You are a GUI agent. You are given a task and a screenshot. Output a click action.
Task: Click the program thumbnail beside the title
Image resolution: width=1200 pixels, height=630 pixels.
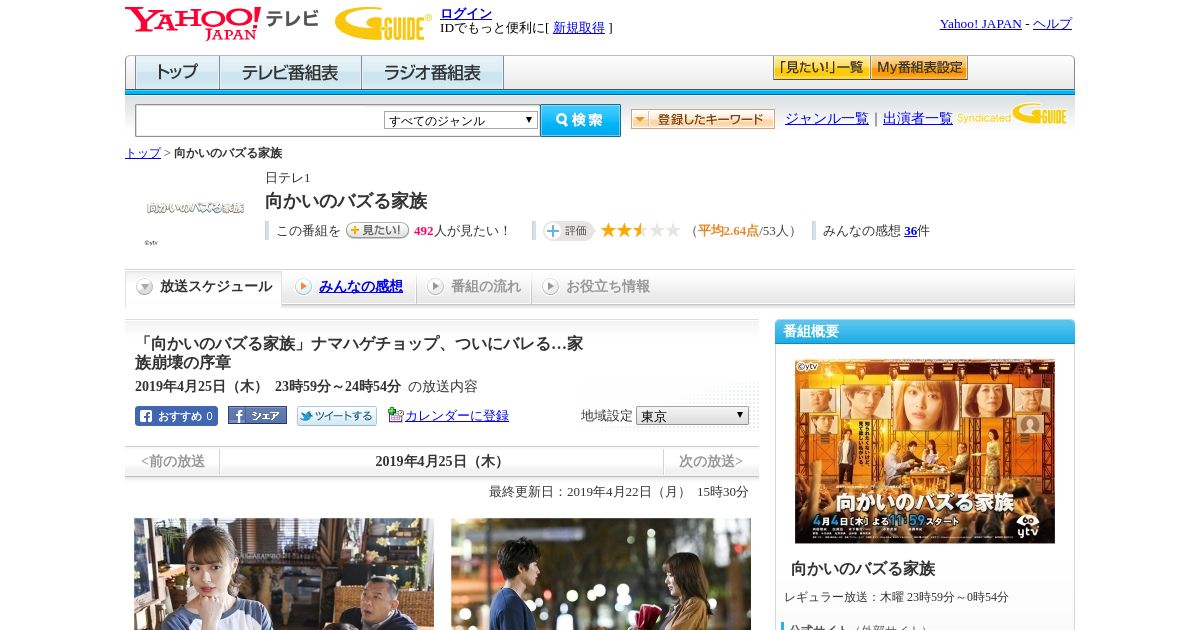coord(195,208)
